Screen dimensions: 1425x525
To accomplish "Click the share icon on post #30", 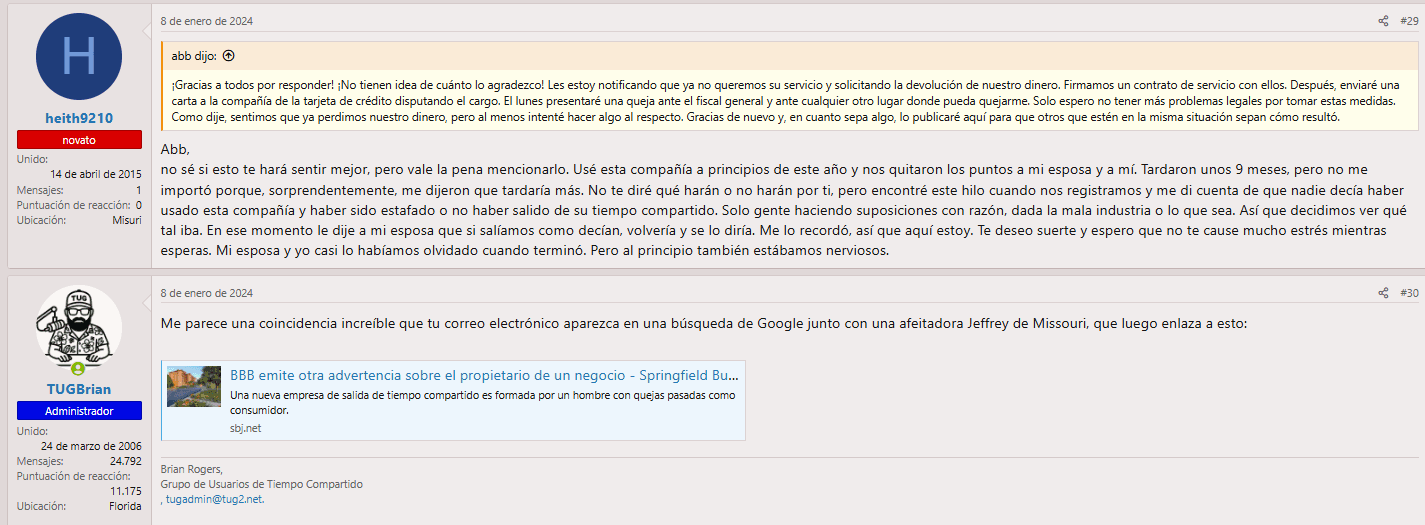I will [1383, 293].
